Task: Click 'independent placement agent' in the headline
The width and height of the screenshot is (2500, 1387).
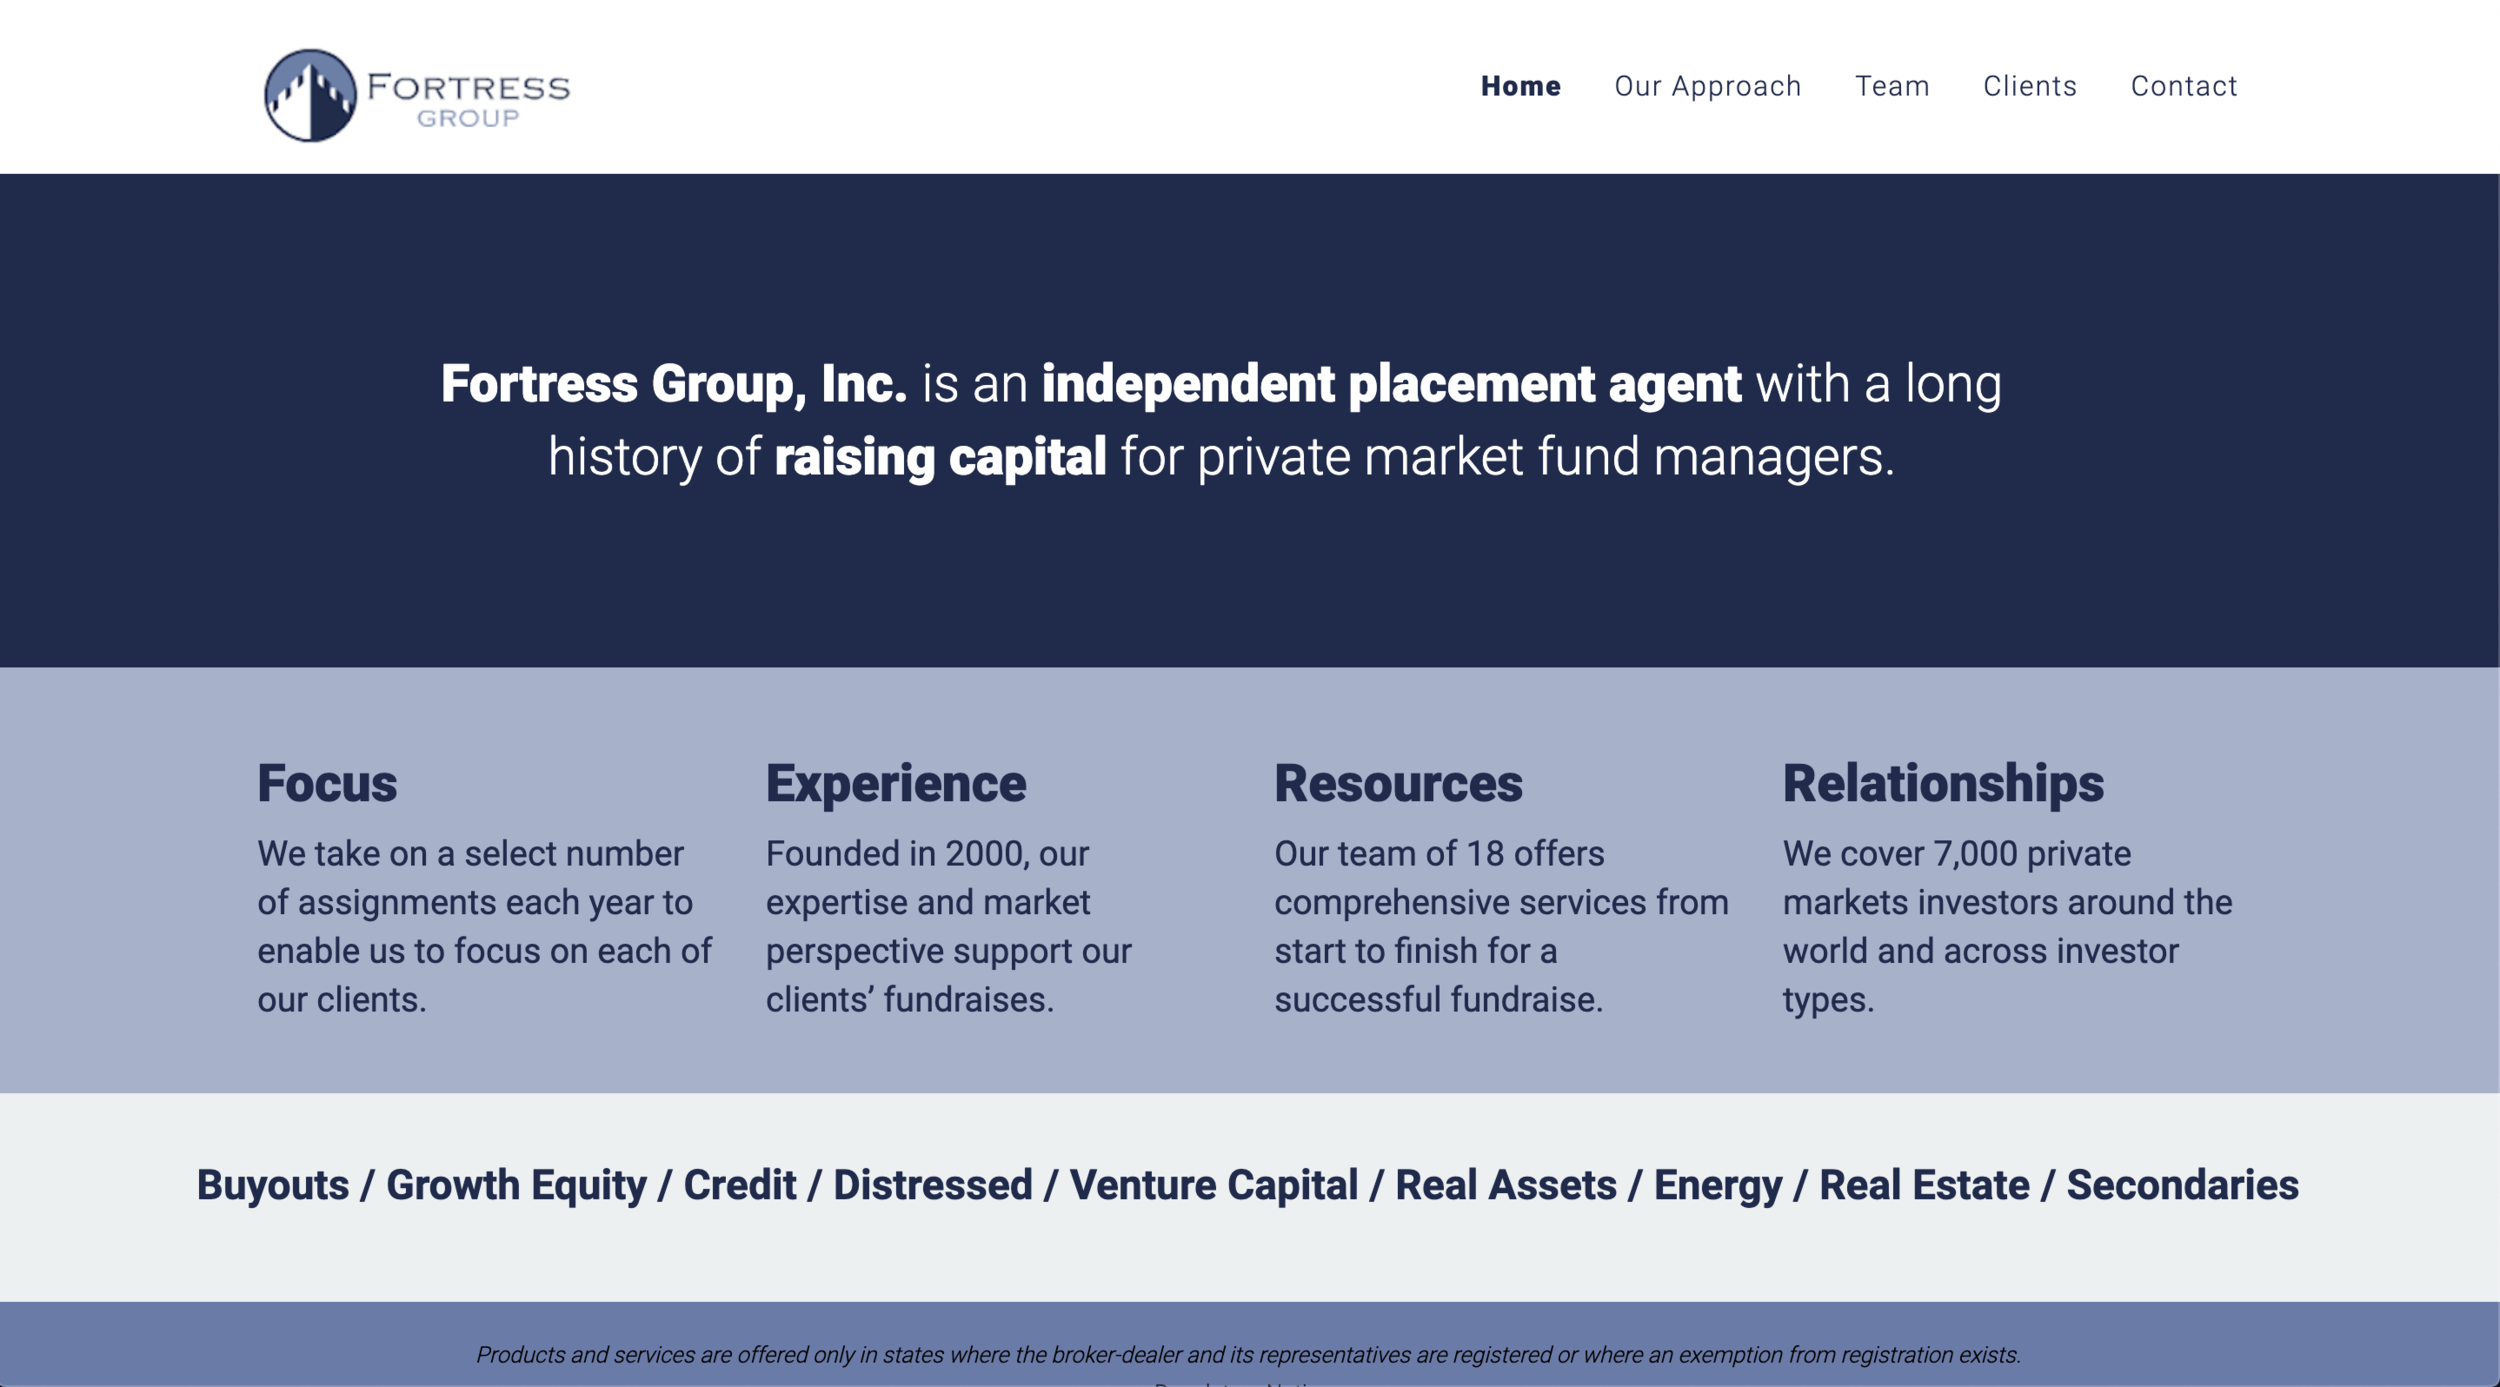Action: [1390, 384]
